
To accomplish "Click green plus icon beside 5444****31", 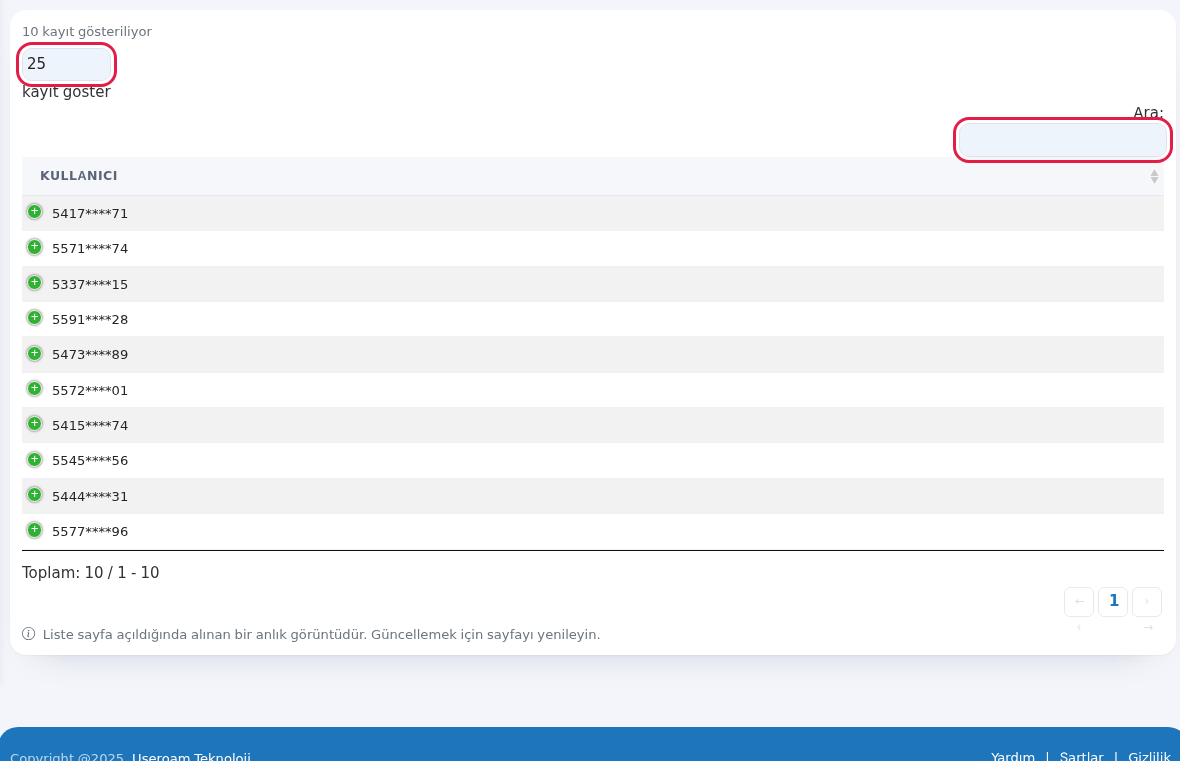I will [x=35, y=495].
